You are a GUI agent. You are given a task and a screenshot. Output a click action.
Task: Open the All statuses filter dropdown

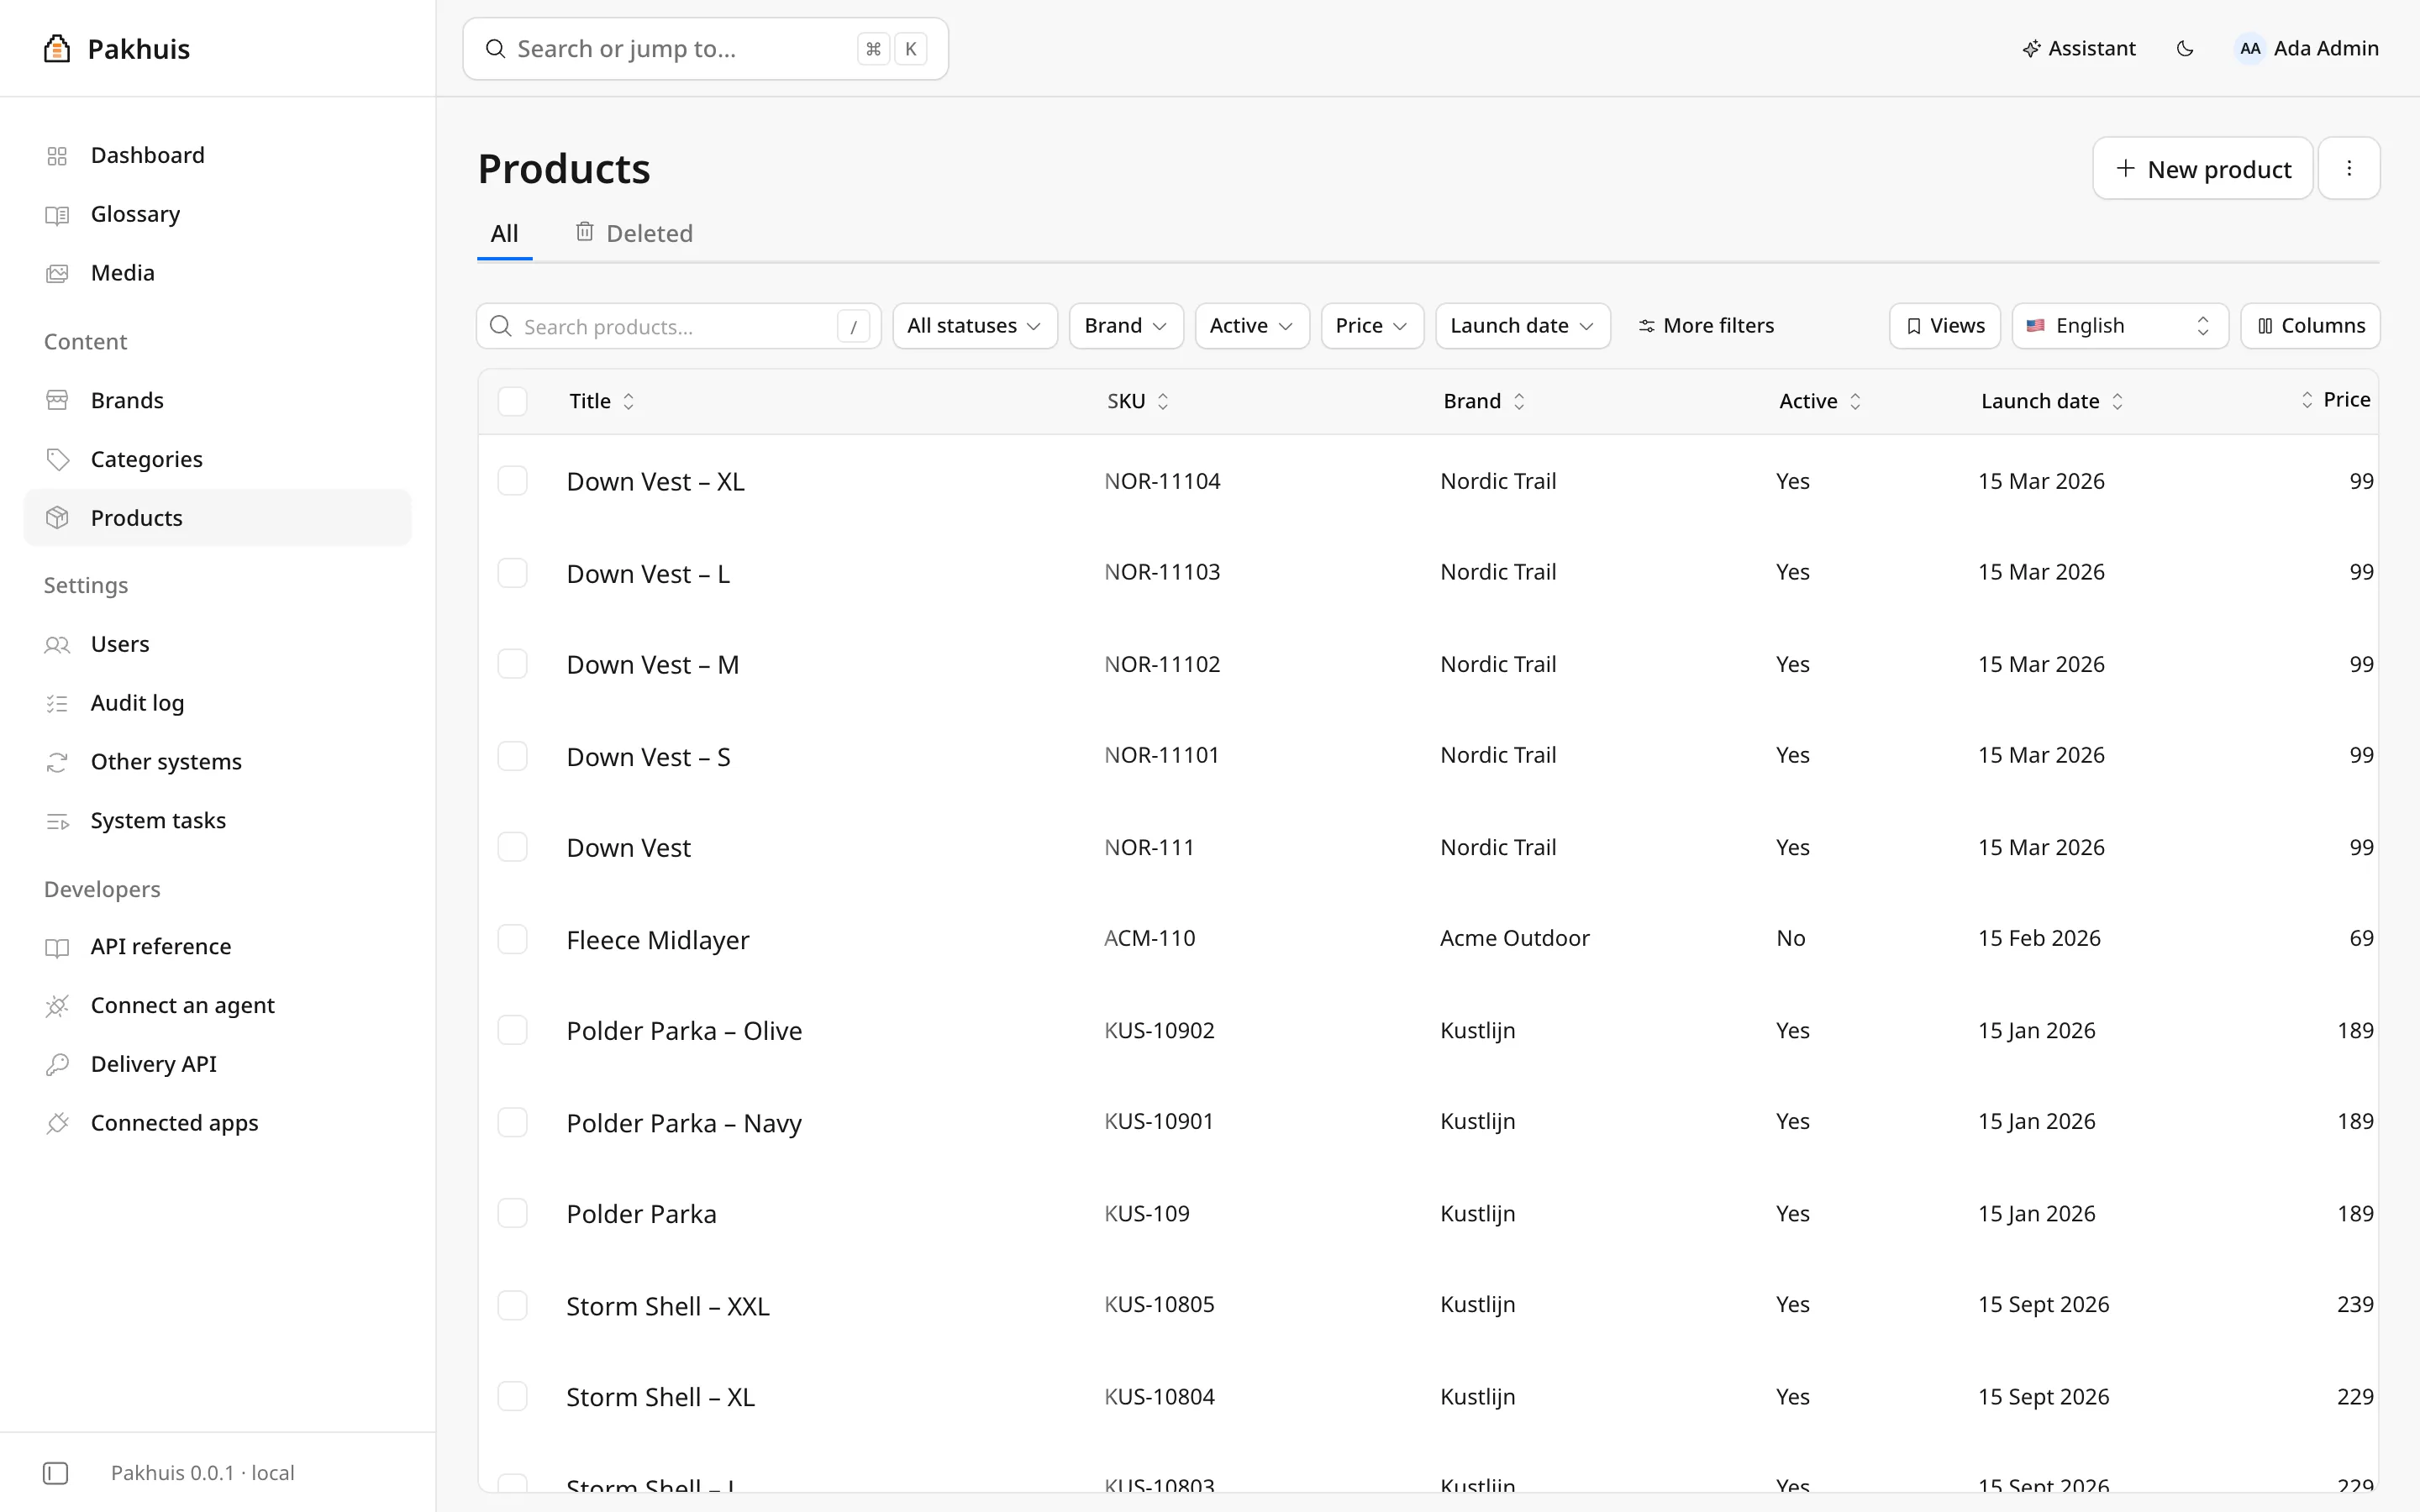coord(975,326)
